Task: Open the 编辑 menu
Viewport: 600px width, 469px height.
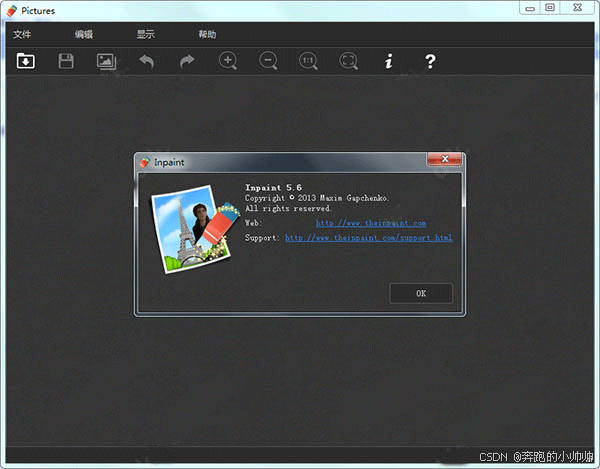Action: [84, 34]
